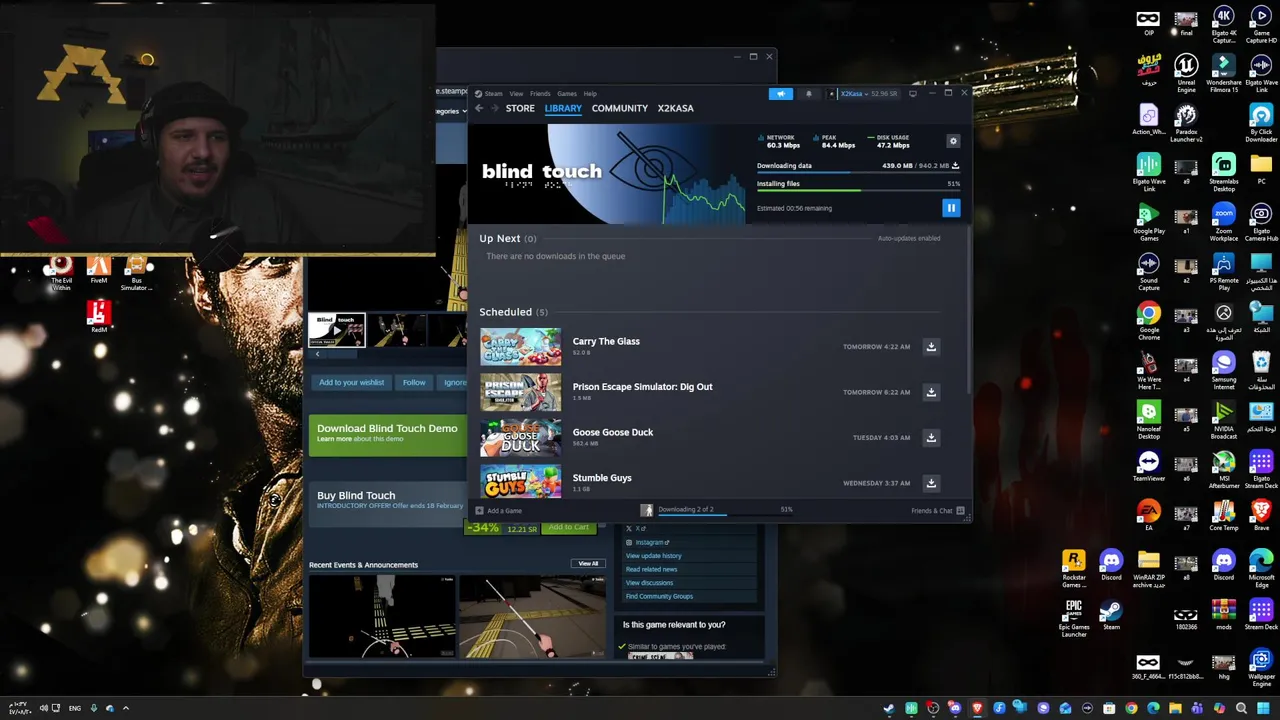Open the Friends menu in Steam

[540, 94]
